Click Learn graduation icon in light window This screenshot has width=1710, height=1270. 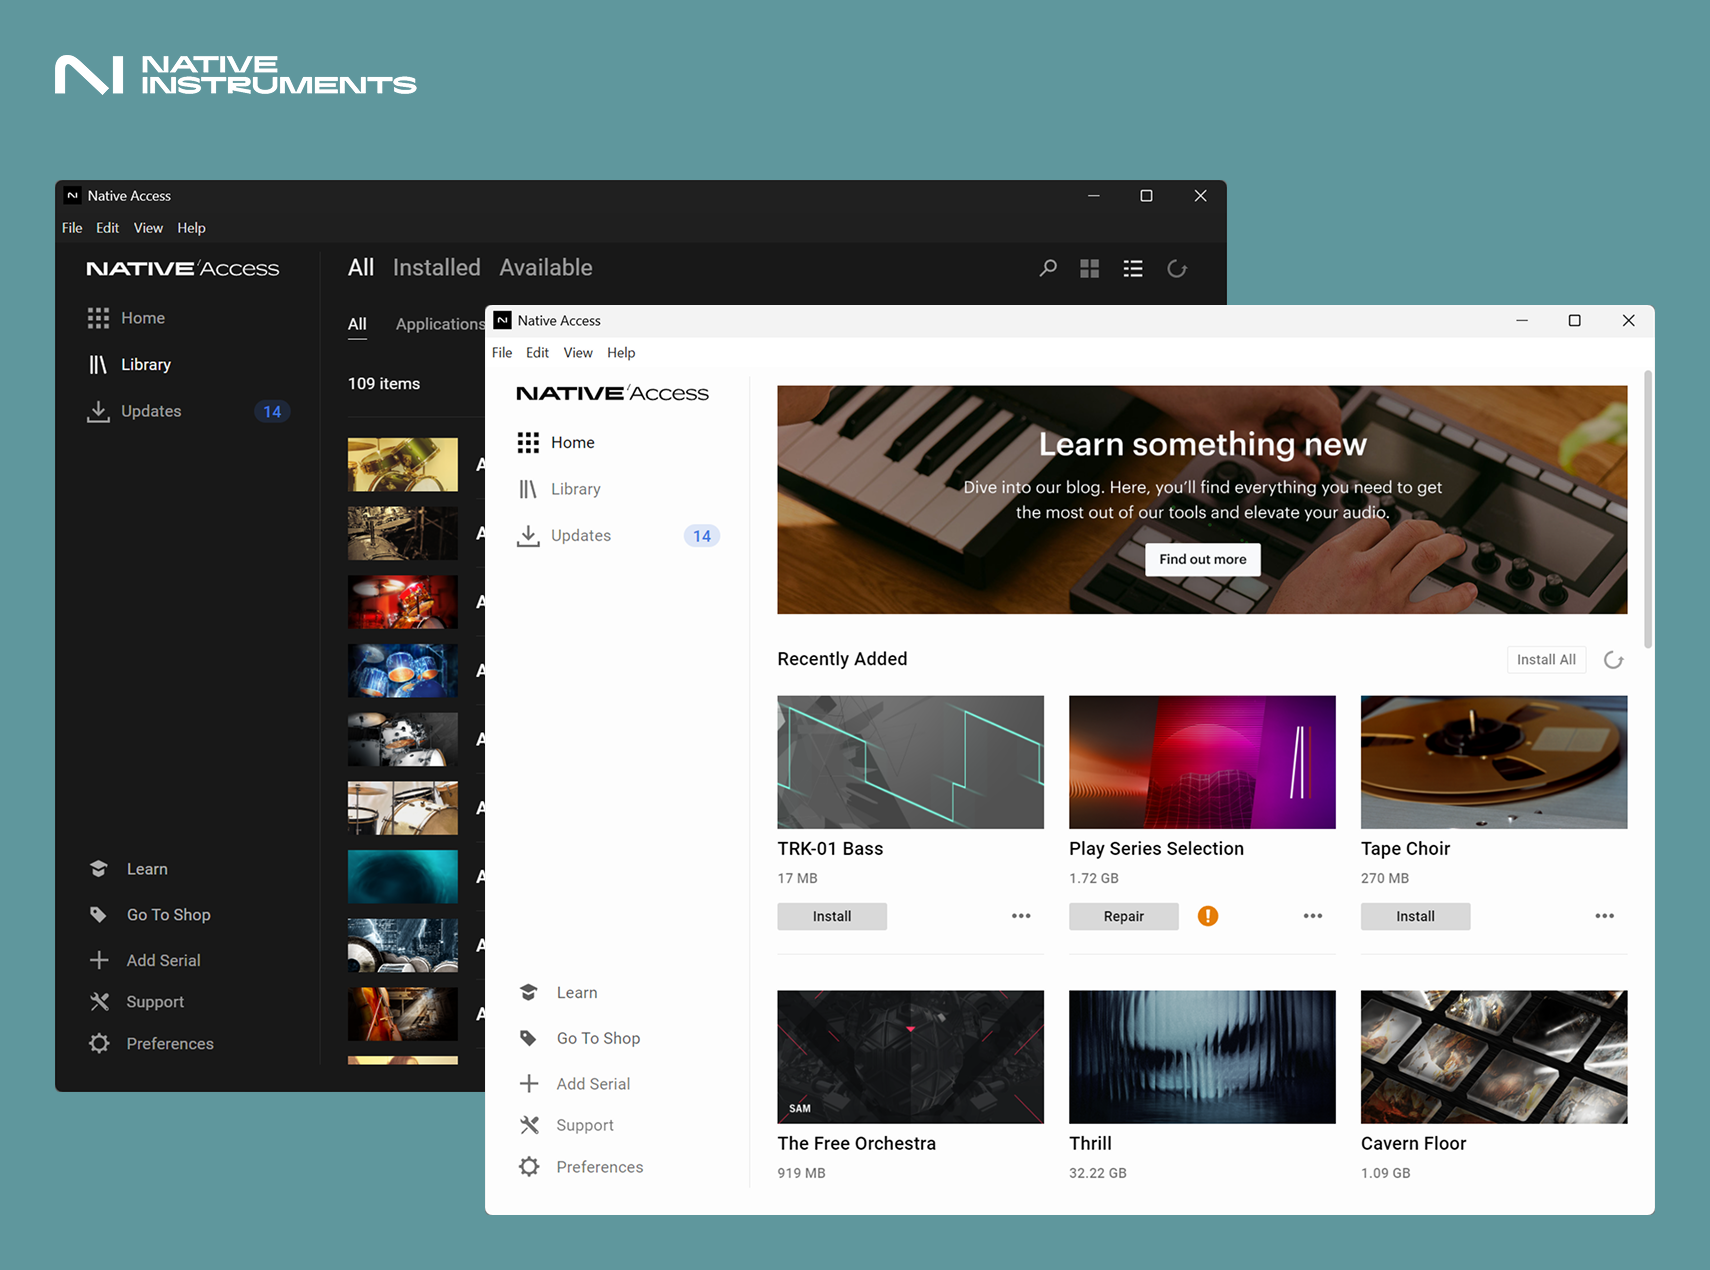point(529,992)
